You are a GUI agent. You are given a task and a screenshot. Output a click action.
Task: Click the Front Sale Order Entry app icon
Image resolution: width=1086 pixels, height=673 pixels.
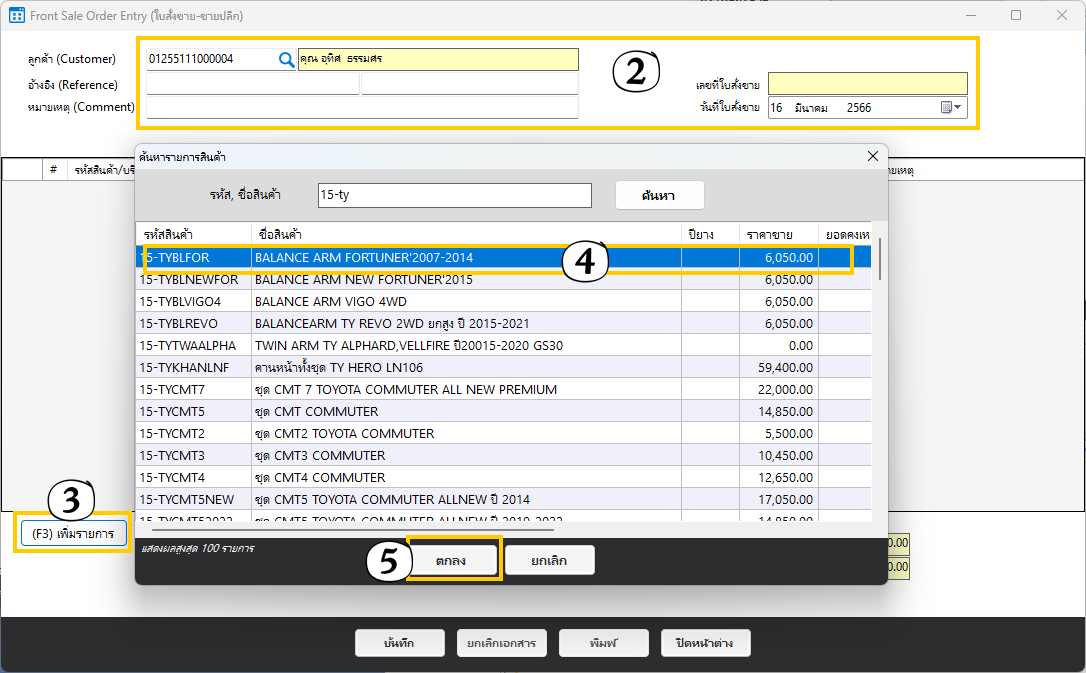[17, 16]
